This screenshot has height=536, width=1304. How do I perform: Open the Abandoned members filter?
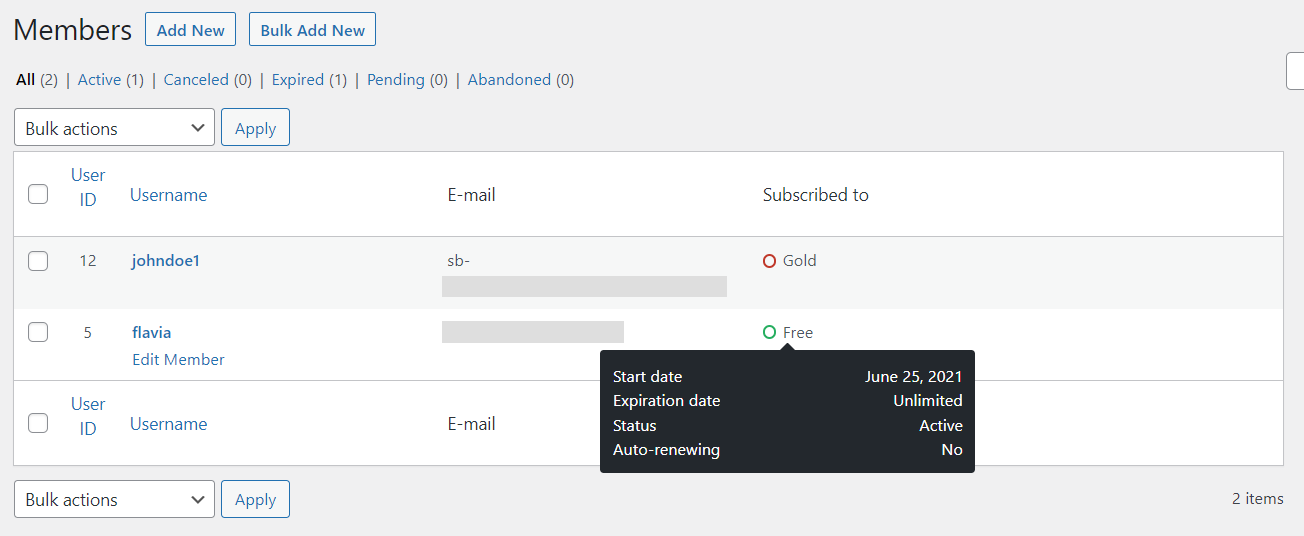coord(509,80)
